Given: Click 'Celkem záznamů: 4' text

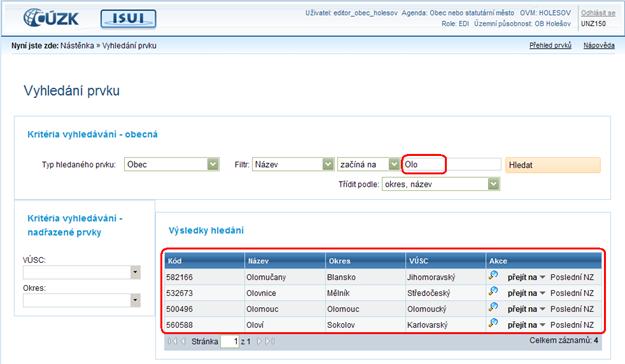Looking at the screenshot, I should [x=564, y=340].
